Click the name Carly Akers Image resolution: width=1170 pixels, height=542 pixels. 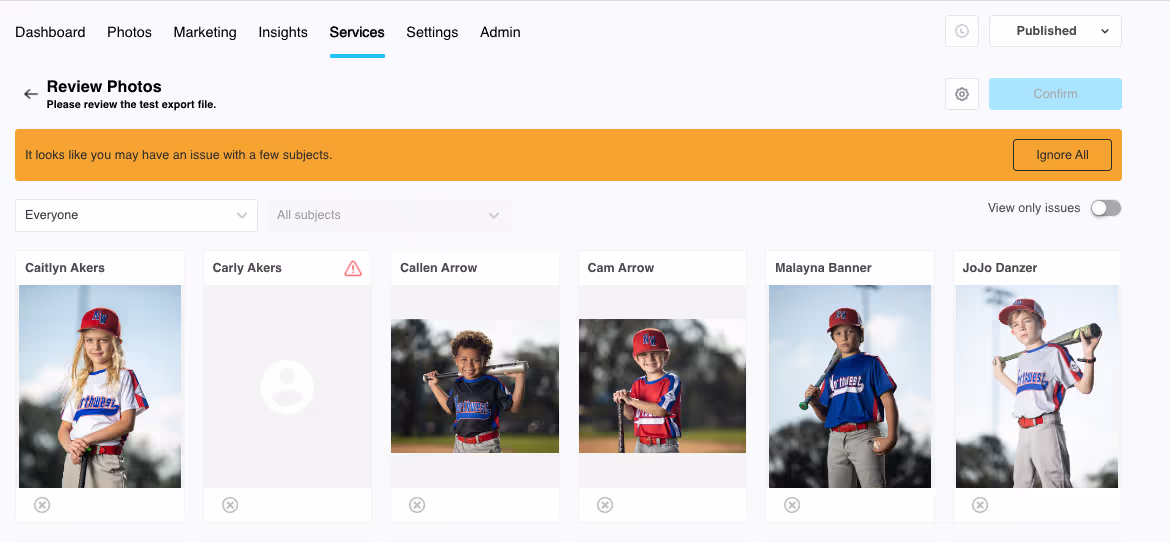pos(247,268)
